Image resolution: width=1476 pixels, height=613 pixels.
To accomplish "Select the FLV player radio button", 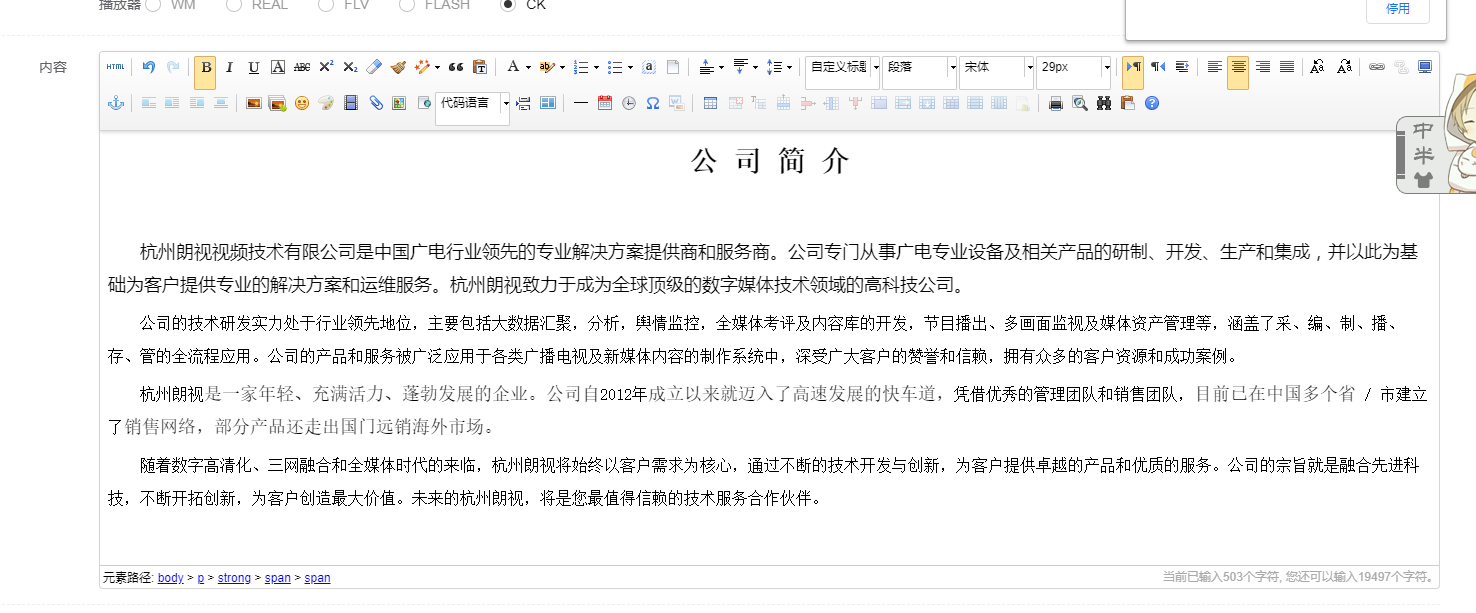I will 325,5.
